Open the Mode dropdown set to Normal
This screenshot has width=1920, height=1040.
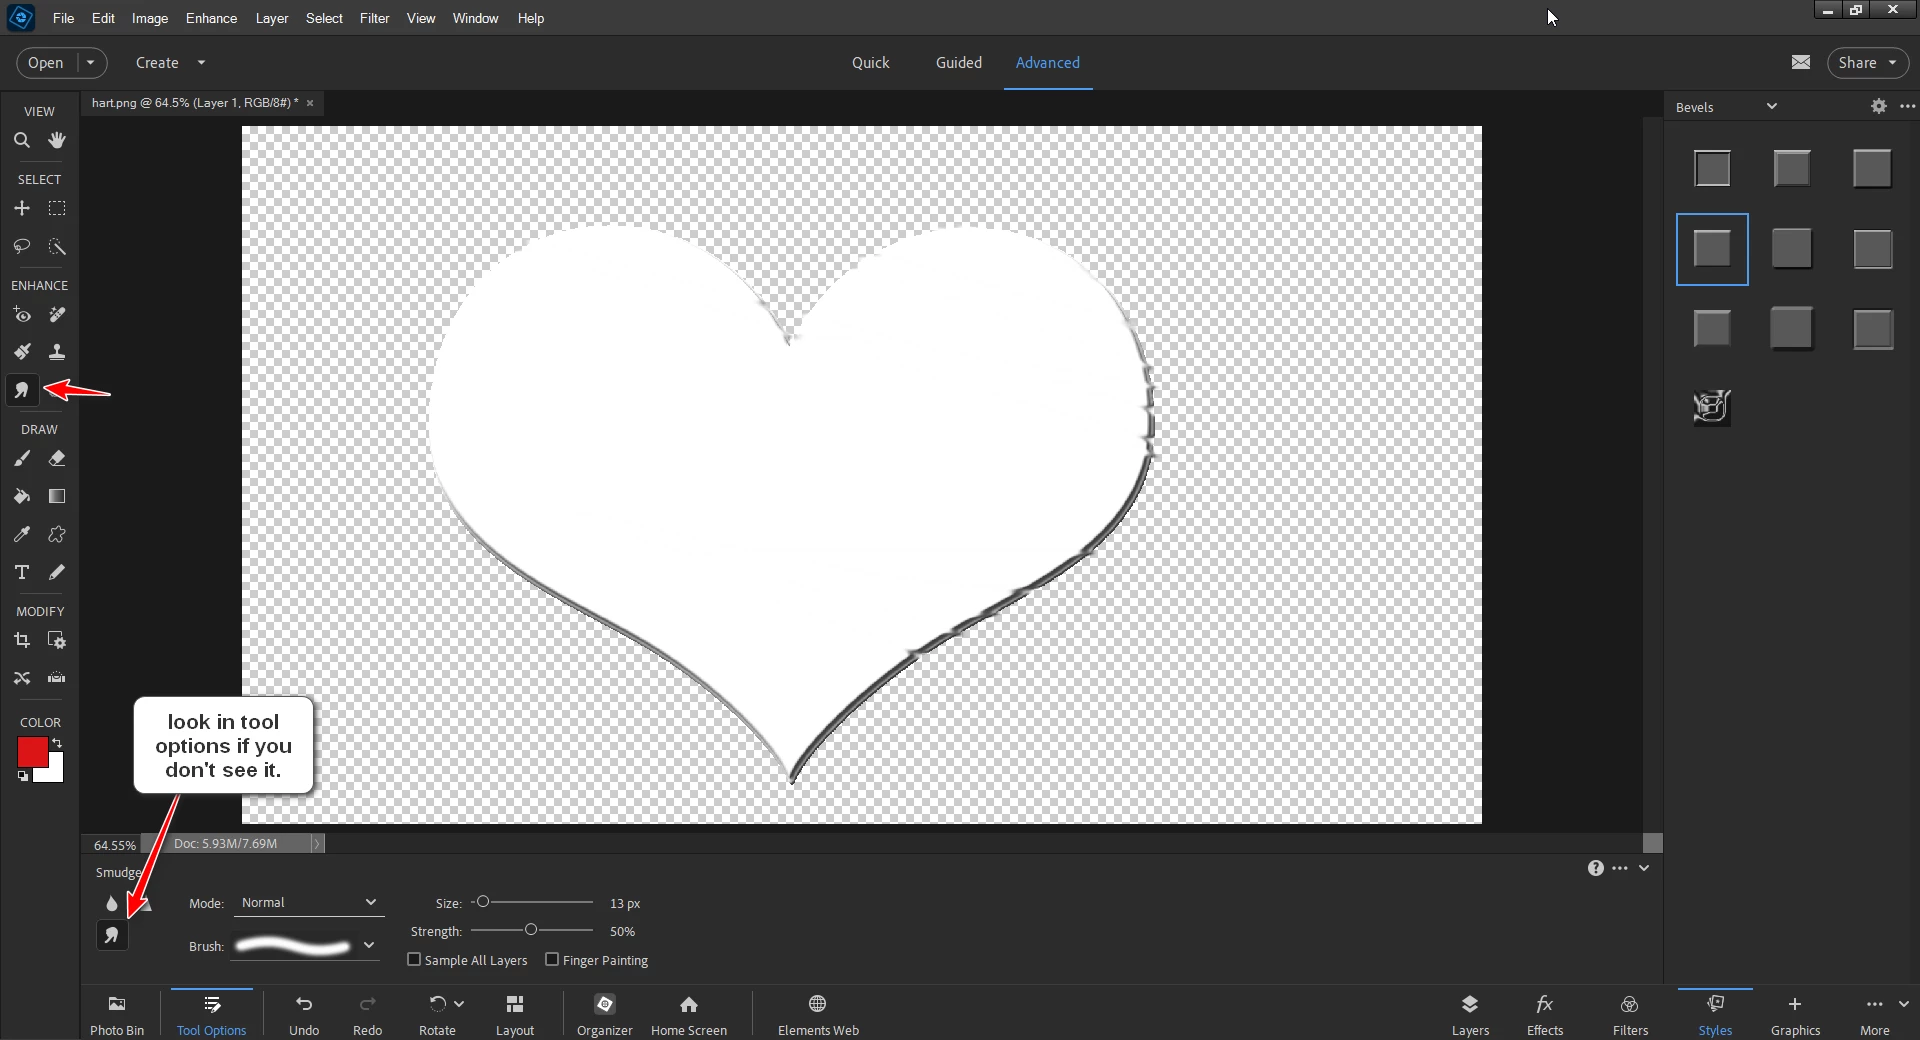tap(308, 903)
